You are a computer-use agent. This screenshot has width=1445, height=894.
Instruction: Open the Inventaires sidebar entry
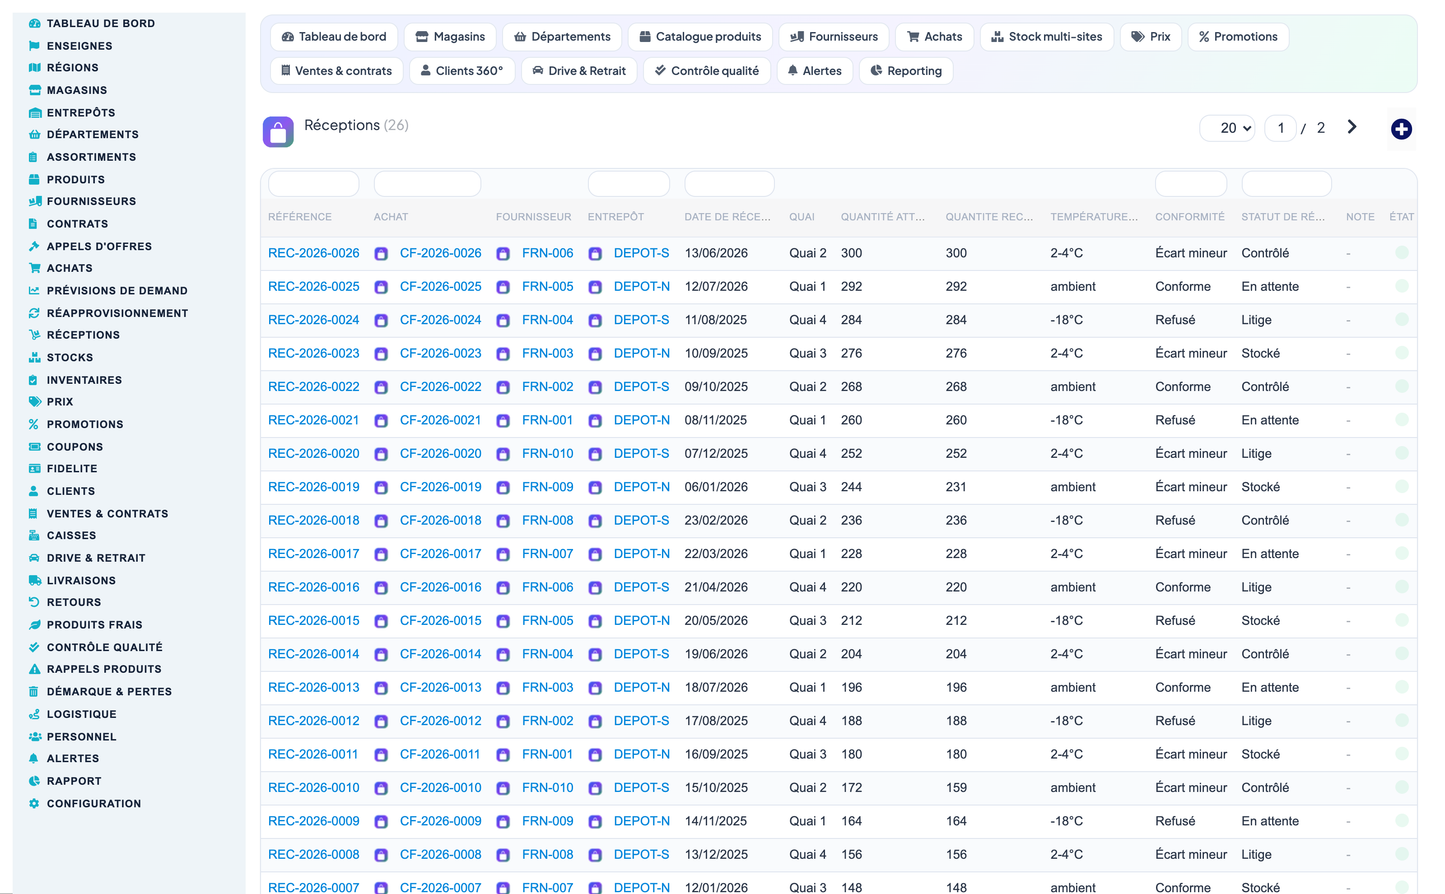pyautogui.click(x=84, y=380)
